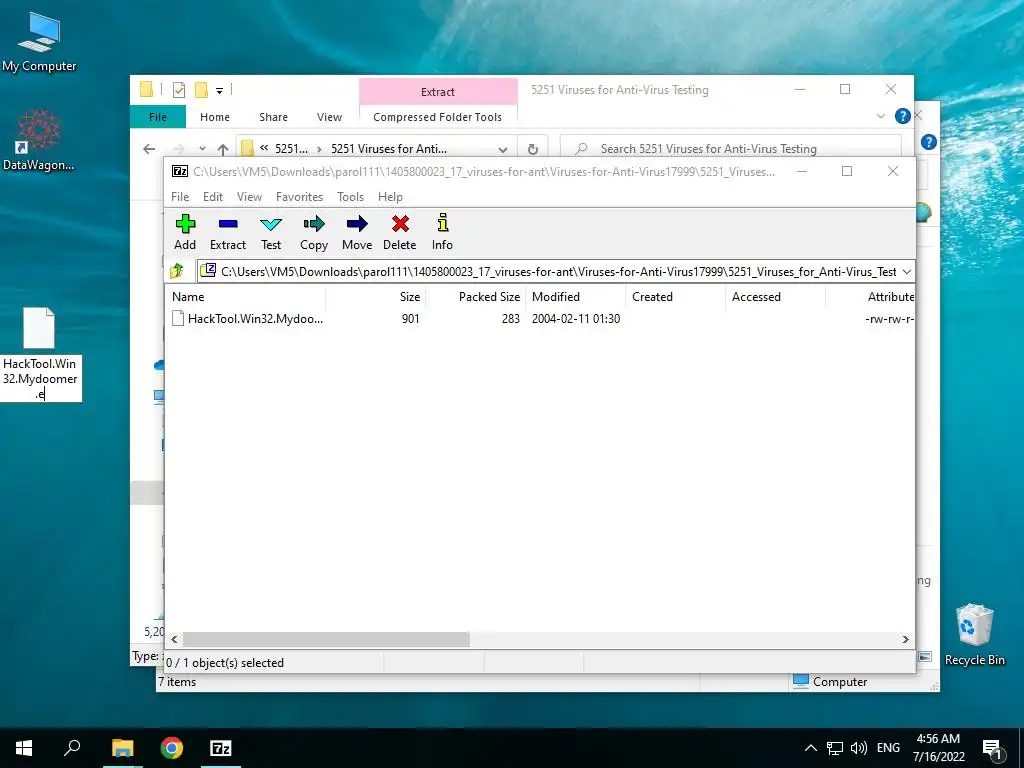Sort by Name column in 7-Zip
The height and width of the screenshot is (768, 1024).
coord(246,296)
